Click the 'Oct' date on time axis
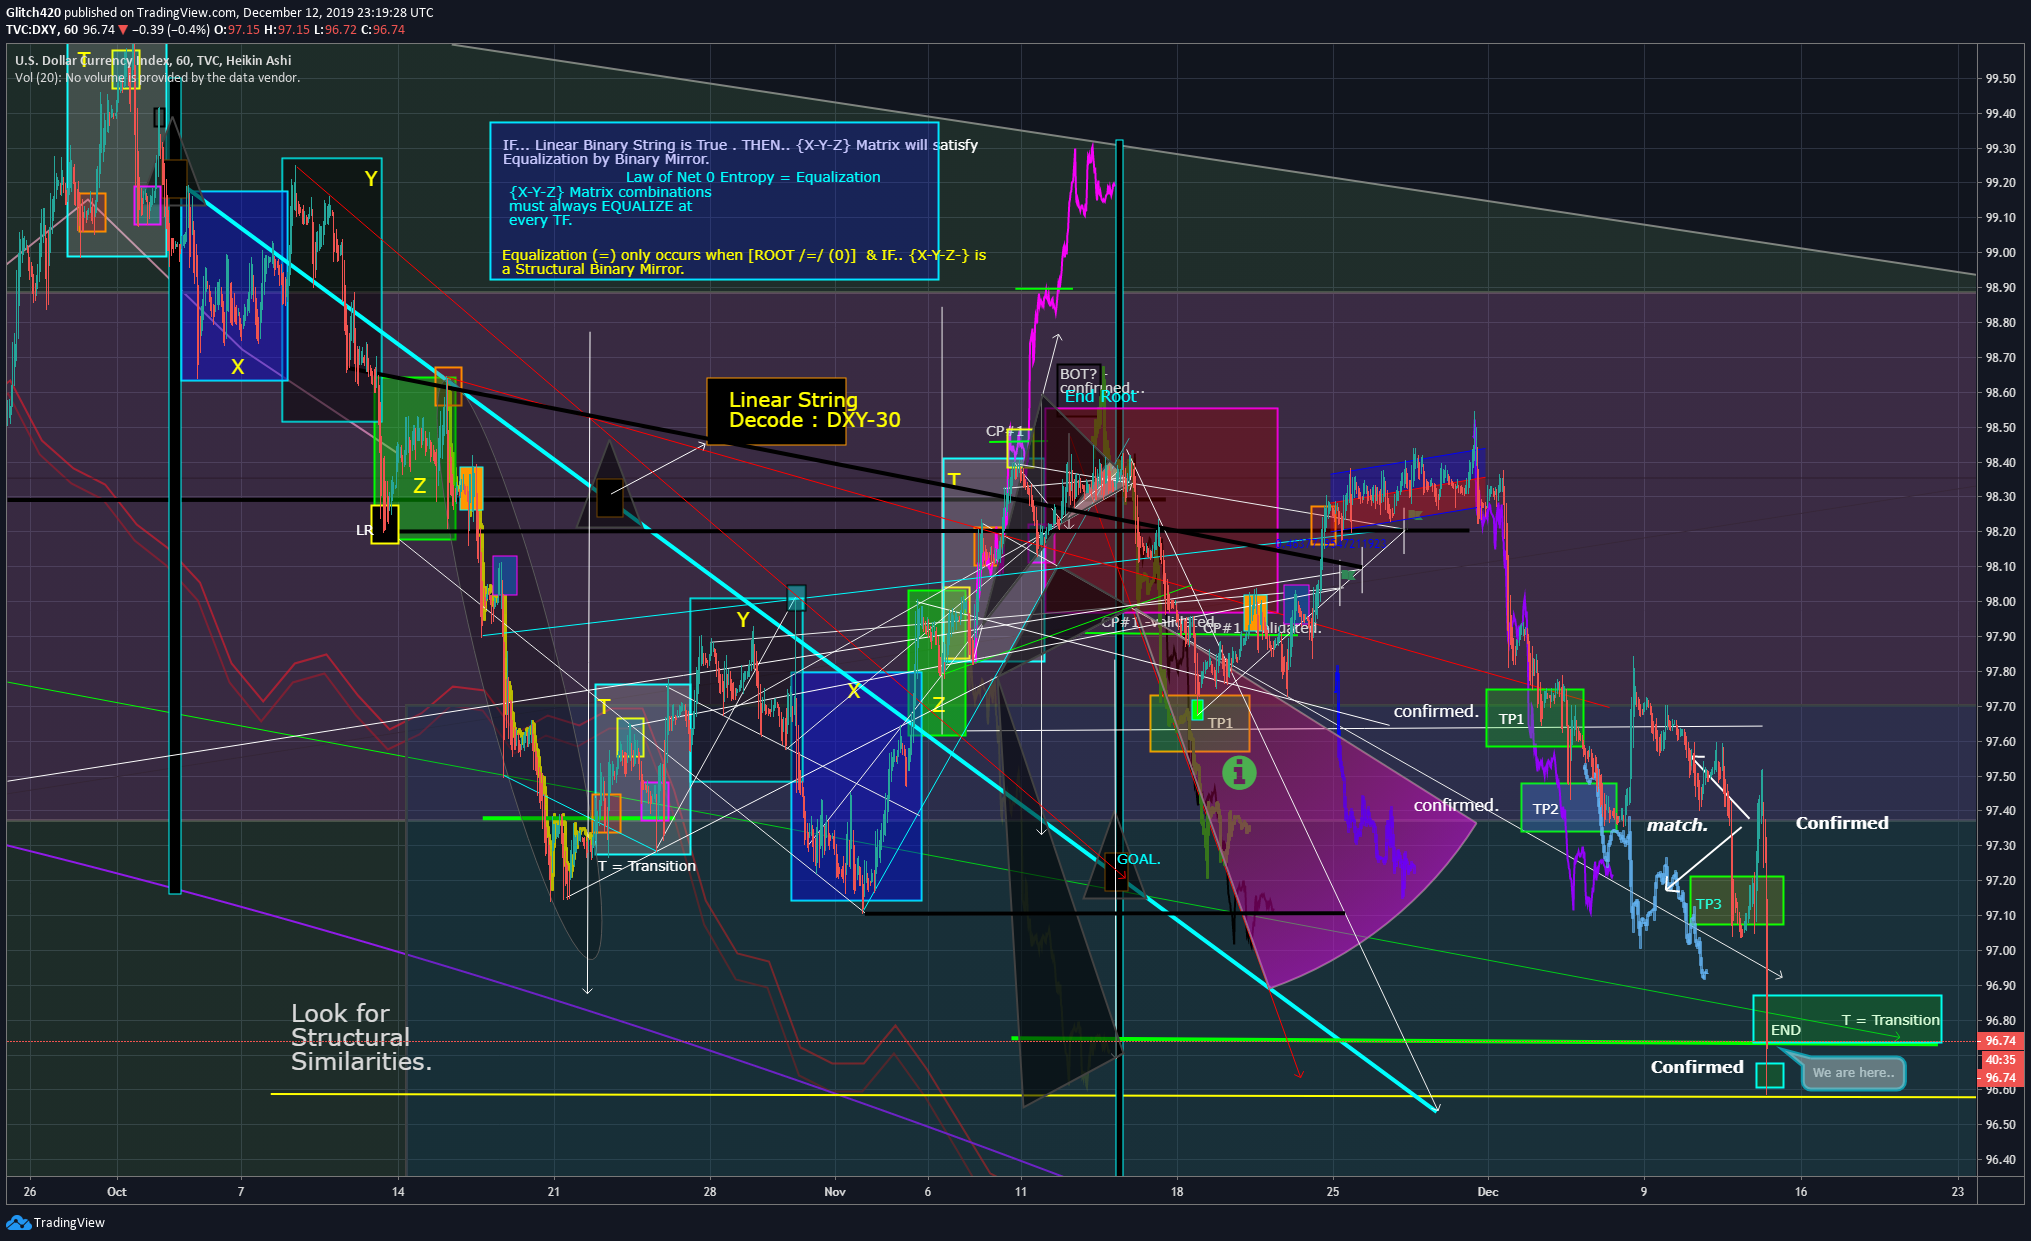 click(116, 1191)
